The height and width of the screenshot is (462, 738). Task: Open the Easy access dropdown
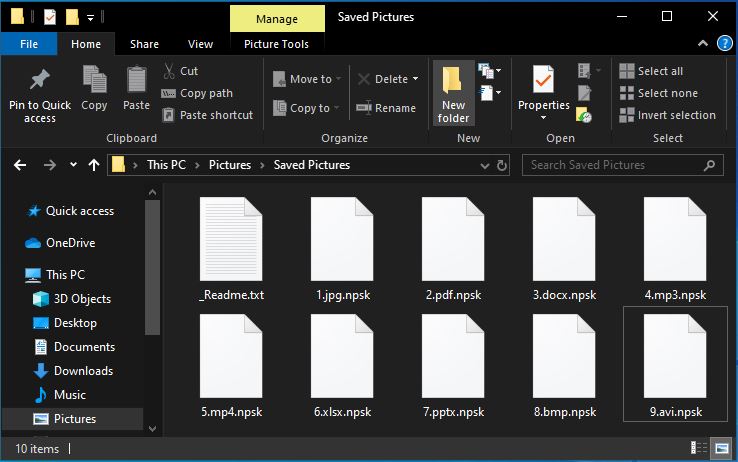pyautogui.click(x=489, y=93)
